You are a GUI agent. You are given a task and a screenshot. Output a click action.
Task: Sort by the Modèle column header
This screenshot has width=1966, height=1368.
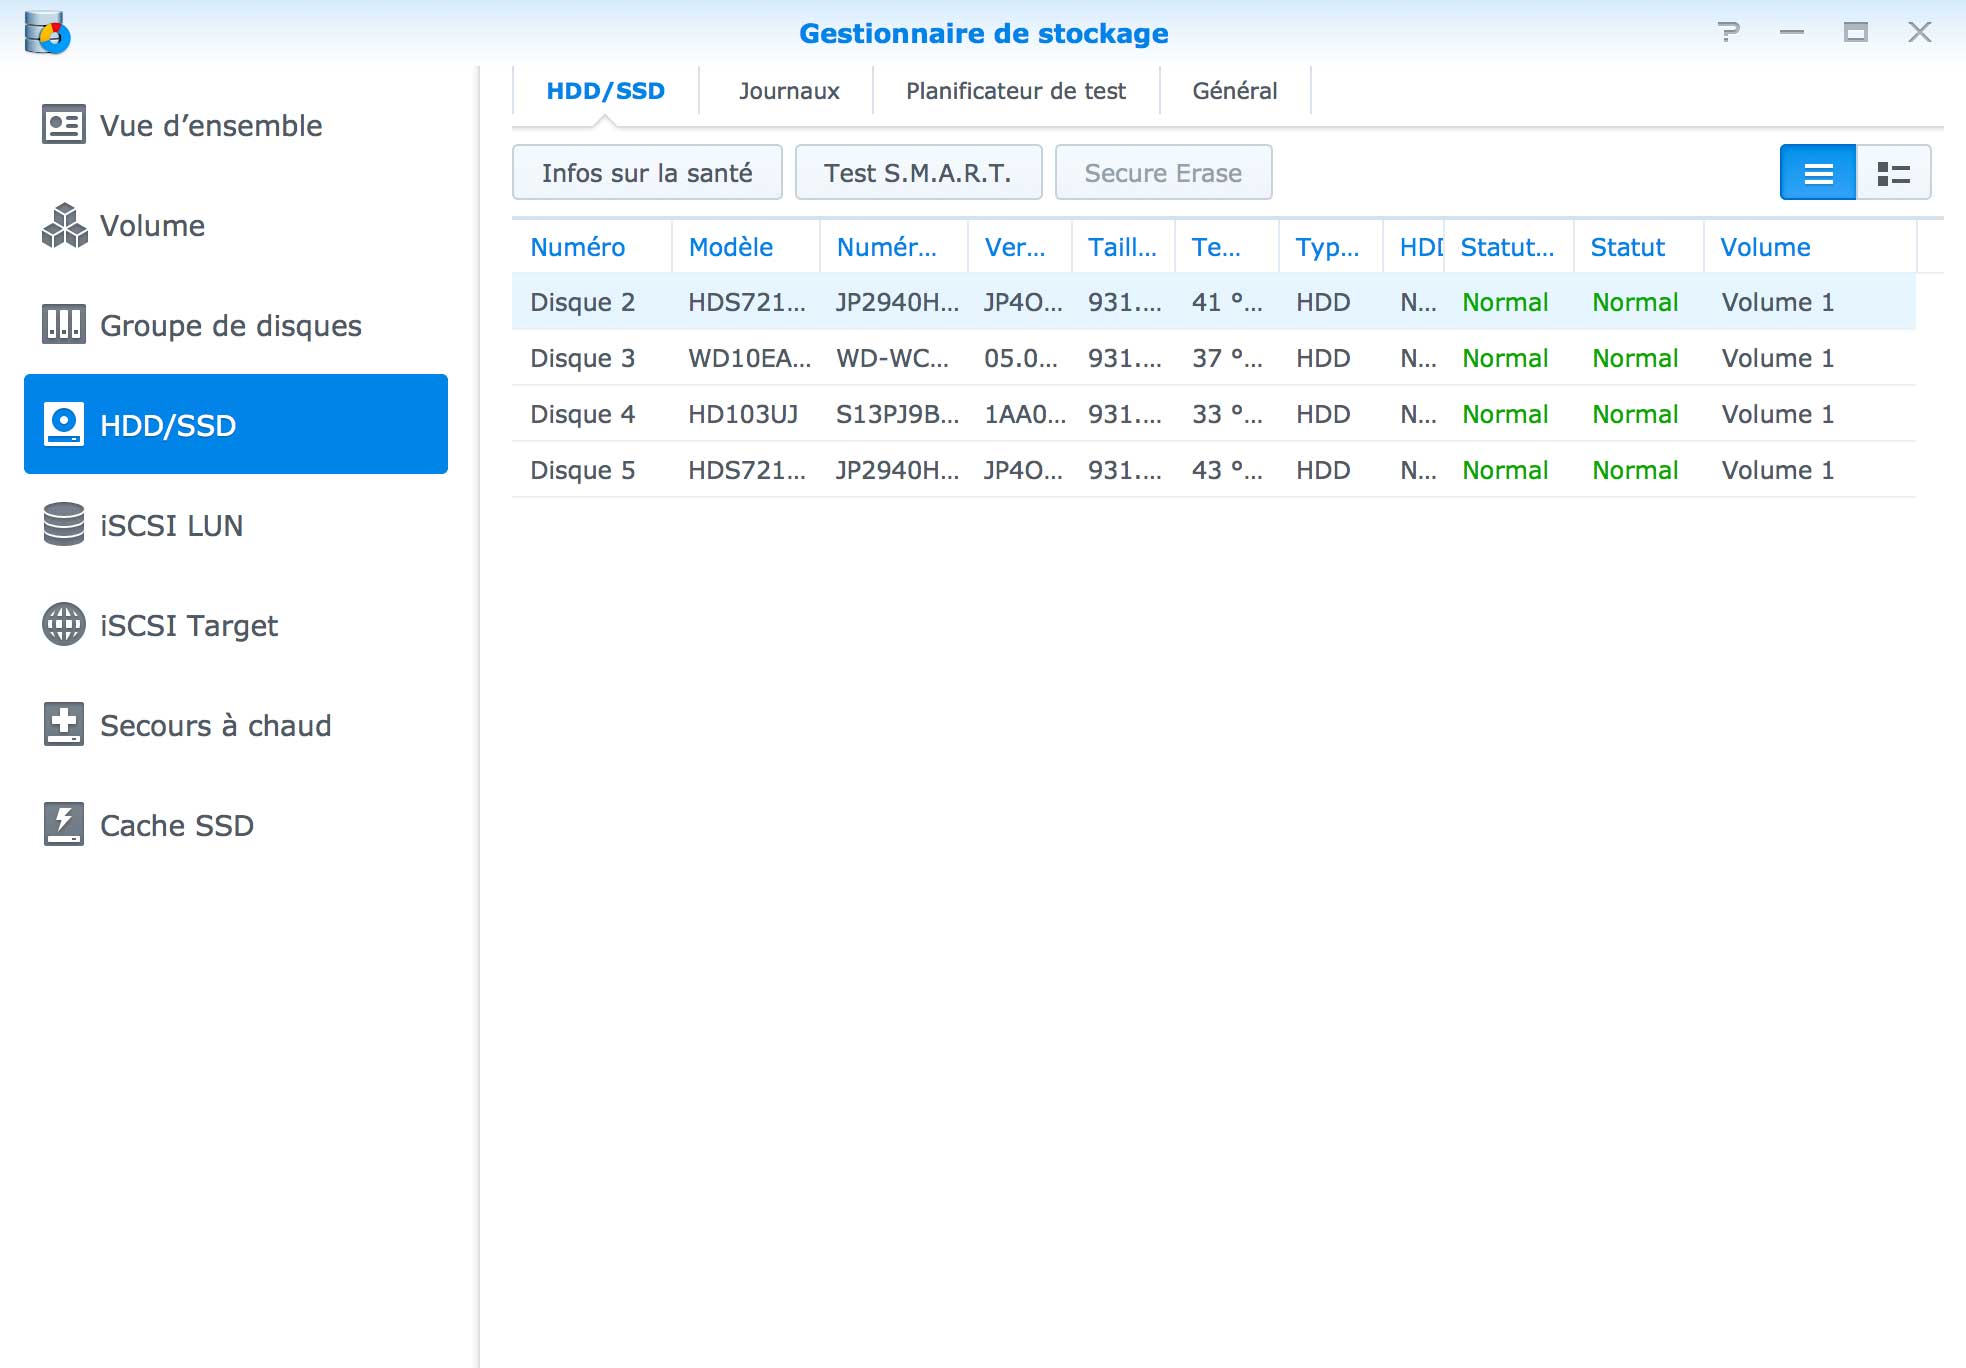pyautogui.click(x=730, y=247)
